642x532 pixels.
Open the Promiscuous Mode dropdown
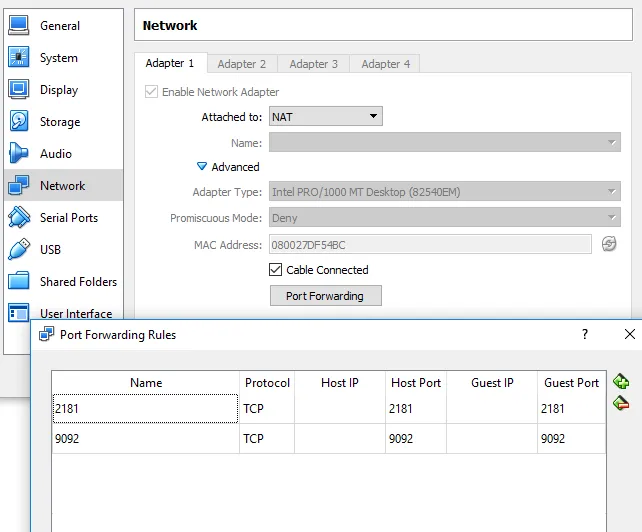[444, 218]
